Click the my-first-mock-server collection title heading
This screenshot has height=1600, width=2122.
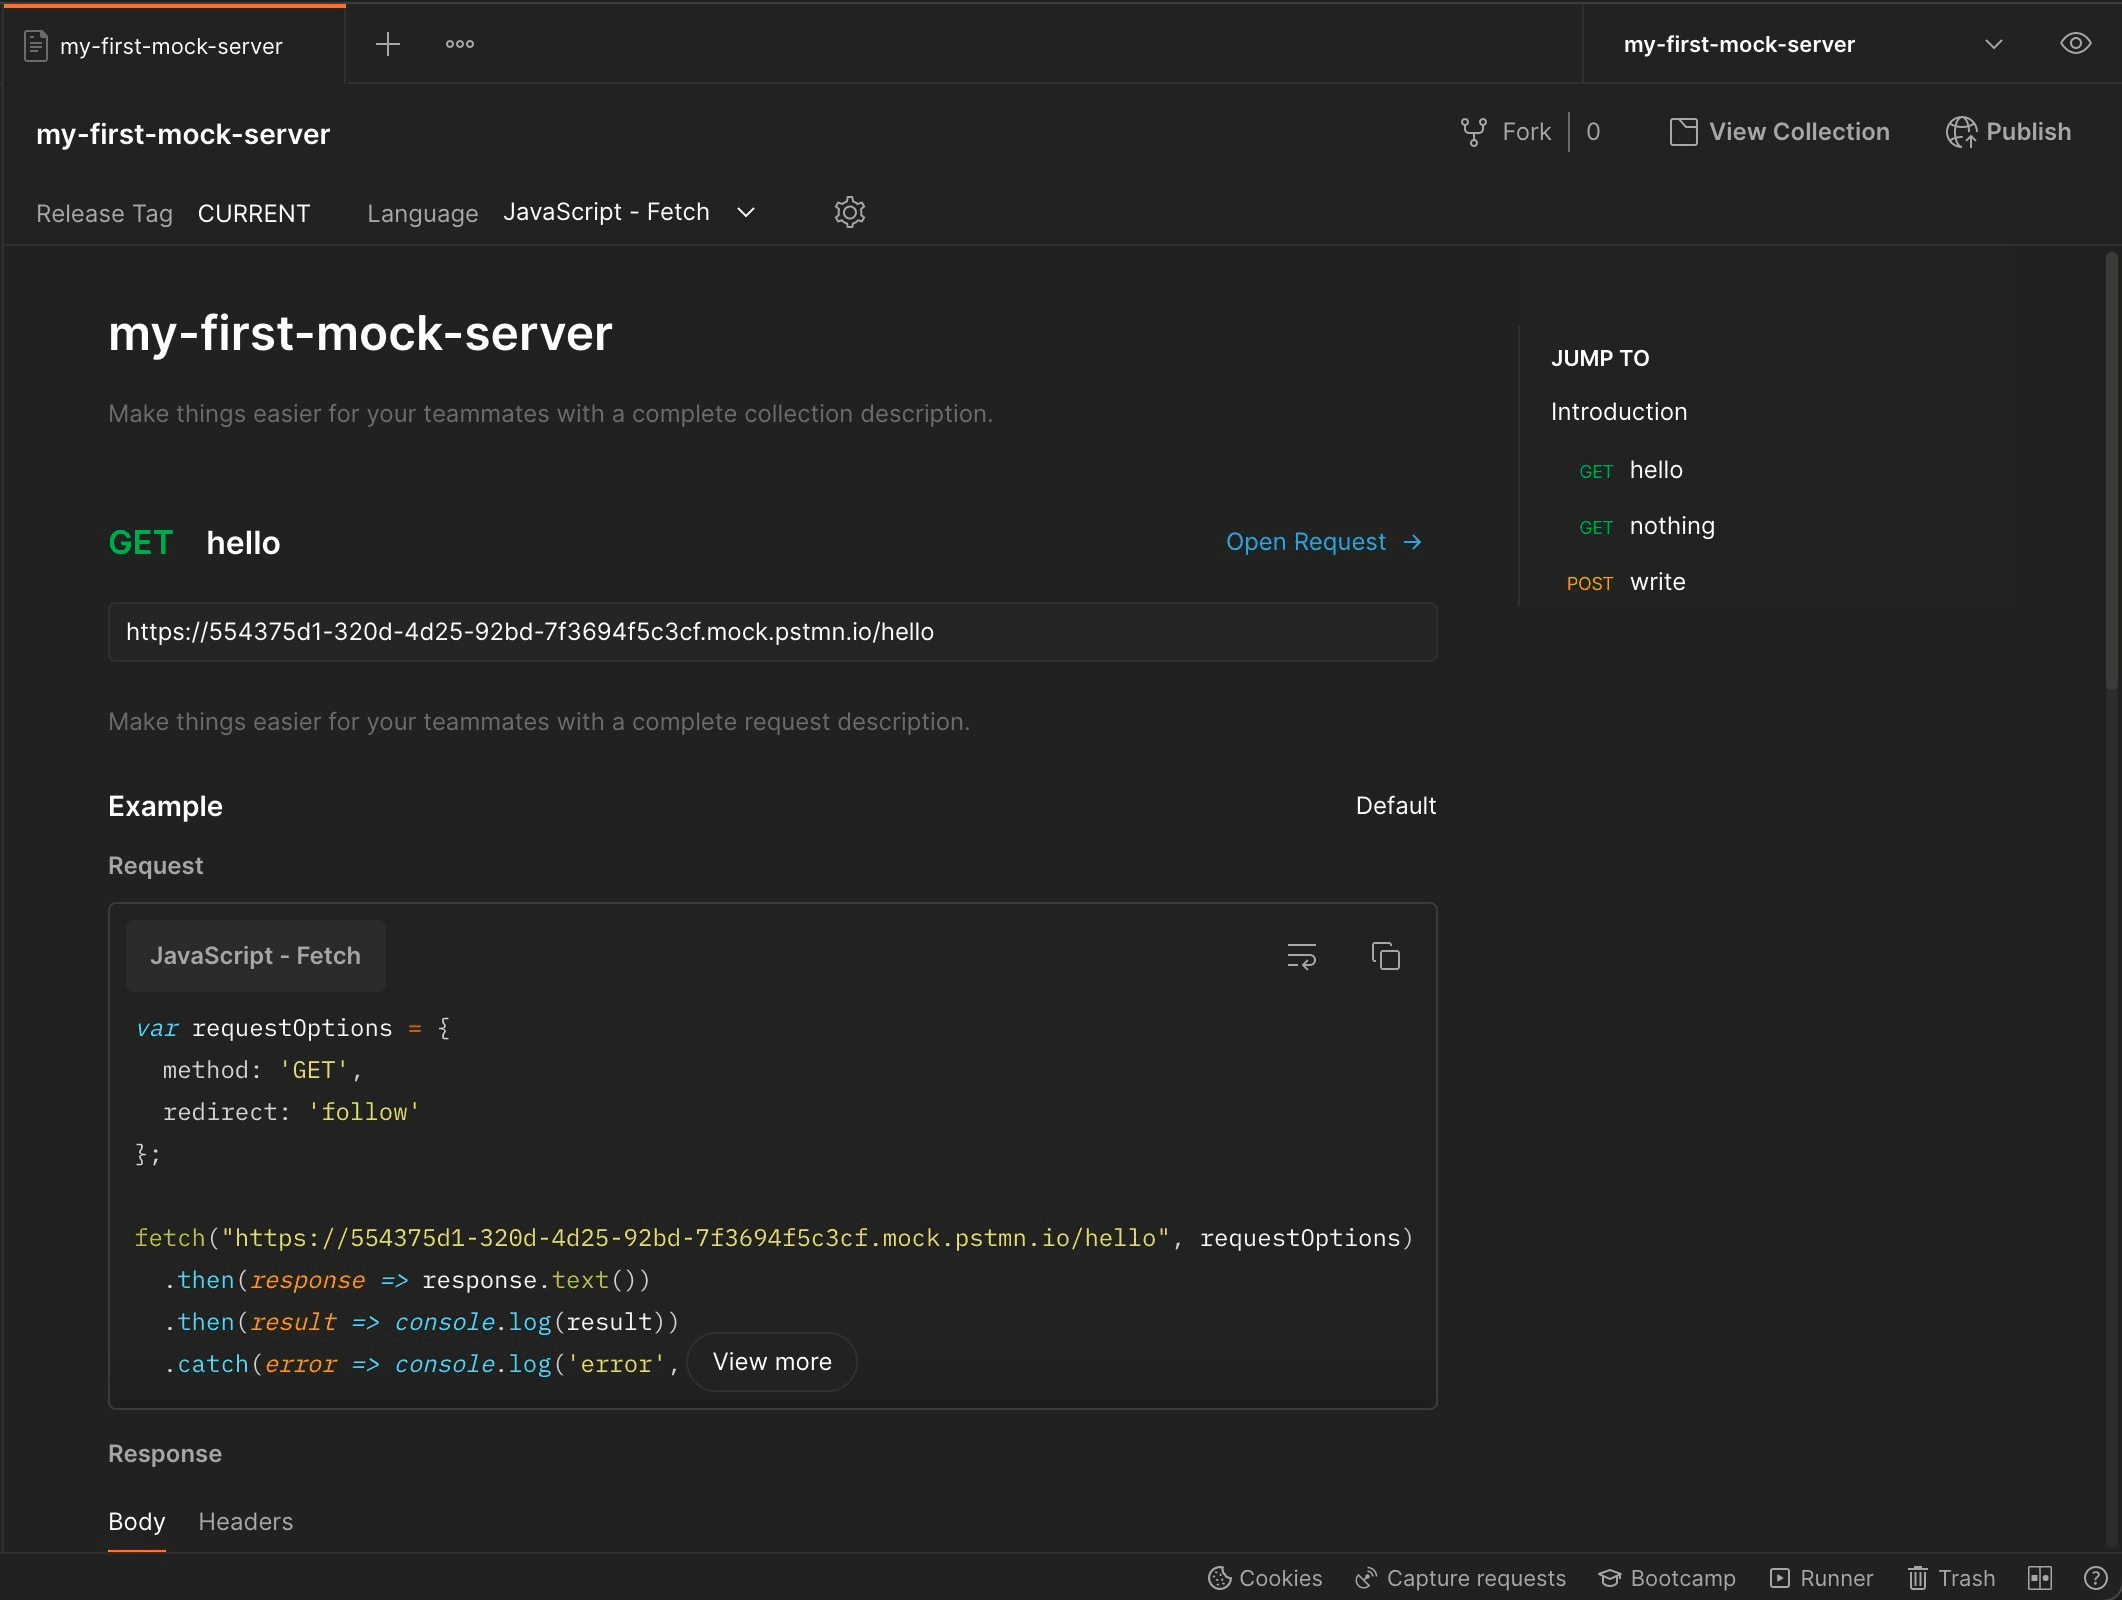(x=360, y=333)
